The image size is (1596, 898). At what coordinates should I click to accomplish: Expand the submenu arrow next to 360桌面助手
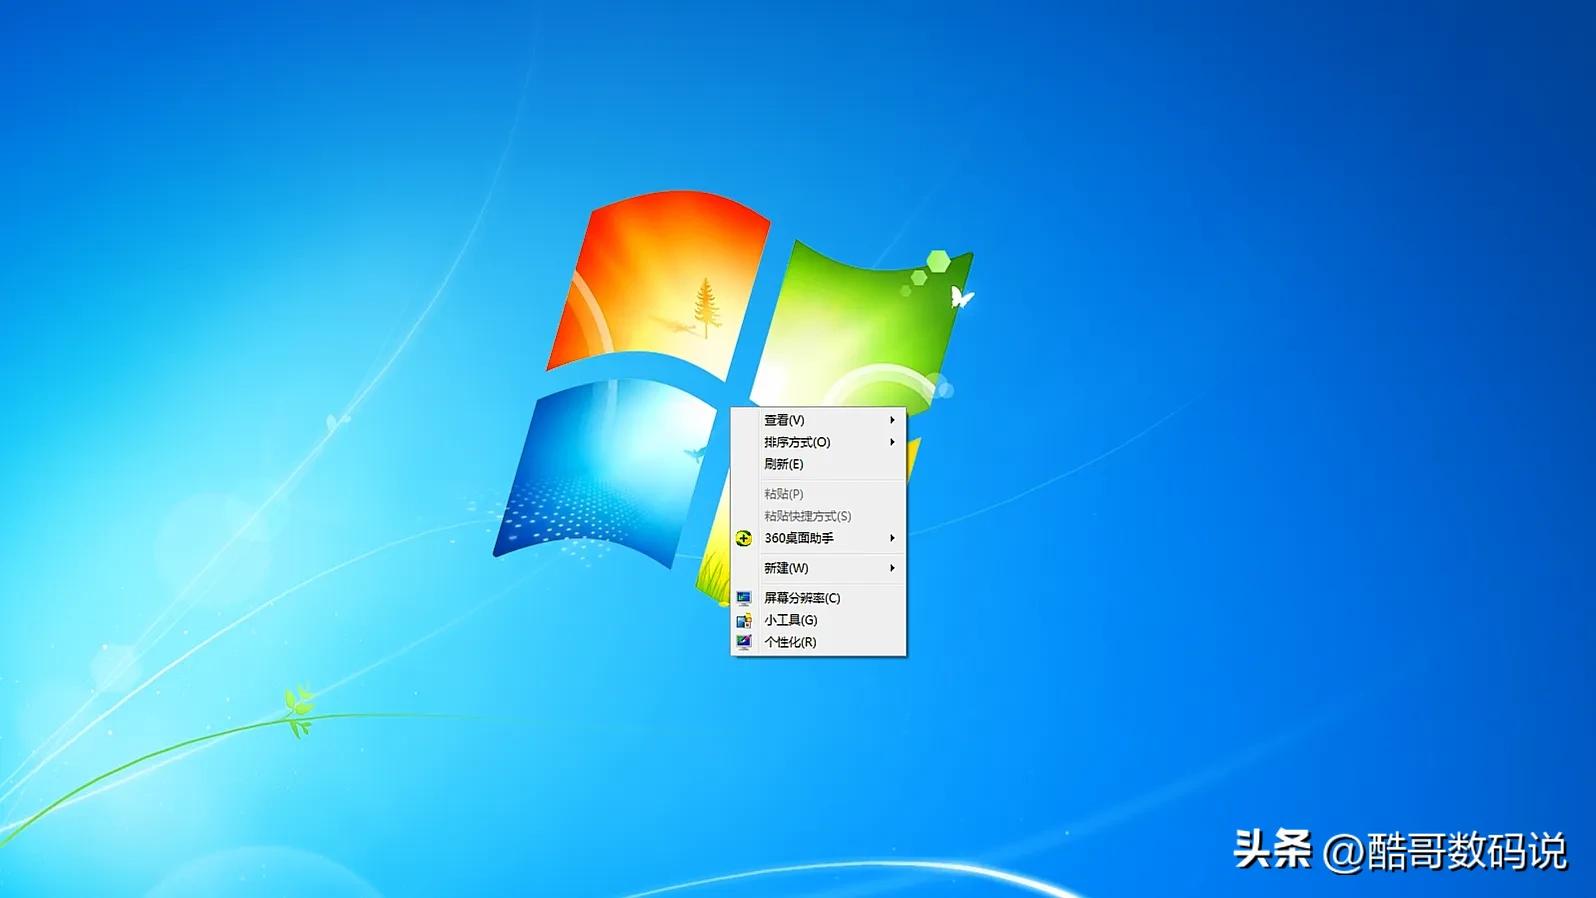(x=892, y=538)
